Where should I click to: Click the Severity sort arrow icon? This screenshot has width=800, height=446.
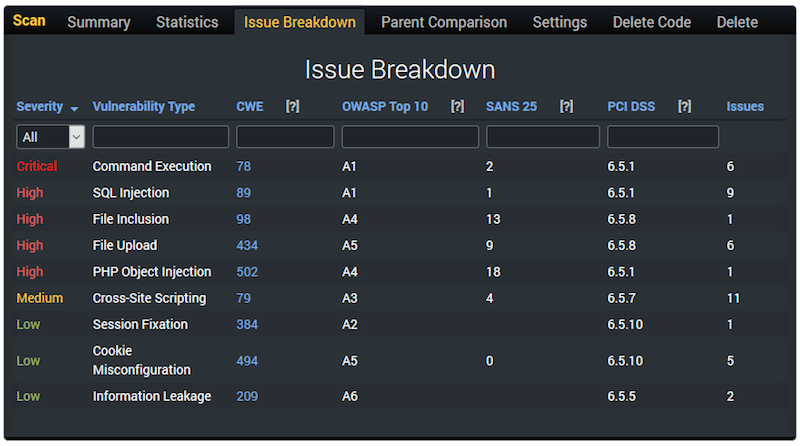pyautogui.click(x=74, y=108)
